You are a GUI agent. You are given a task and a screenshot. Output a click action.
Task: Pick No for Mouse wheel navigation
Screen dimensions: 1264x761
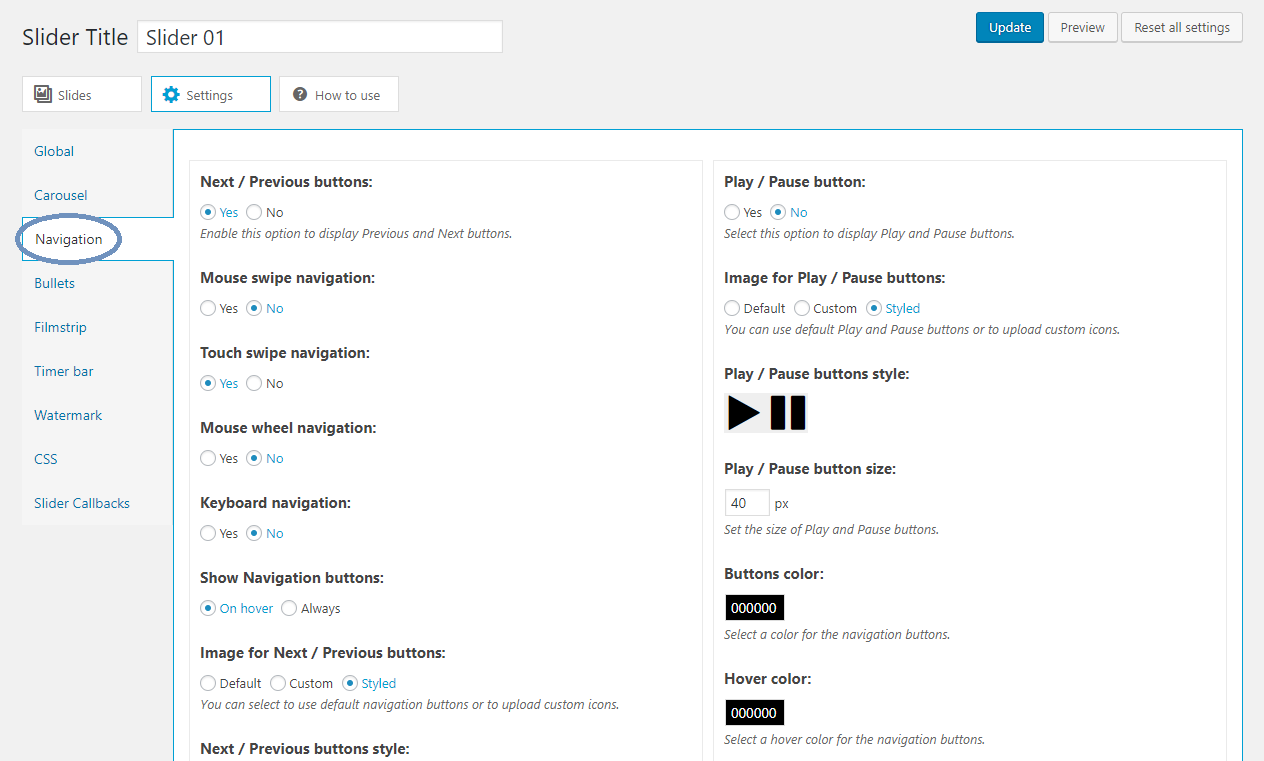click(254, 458)
